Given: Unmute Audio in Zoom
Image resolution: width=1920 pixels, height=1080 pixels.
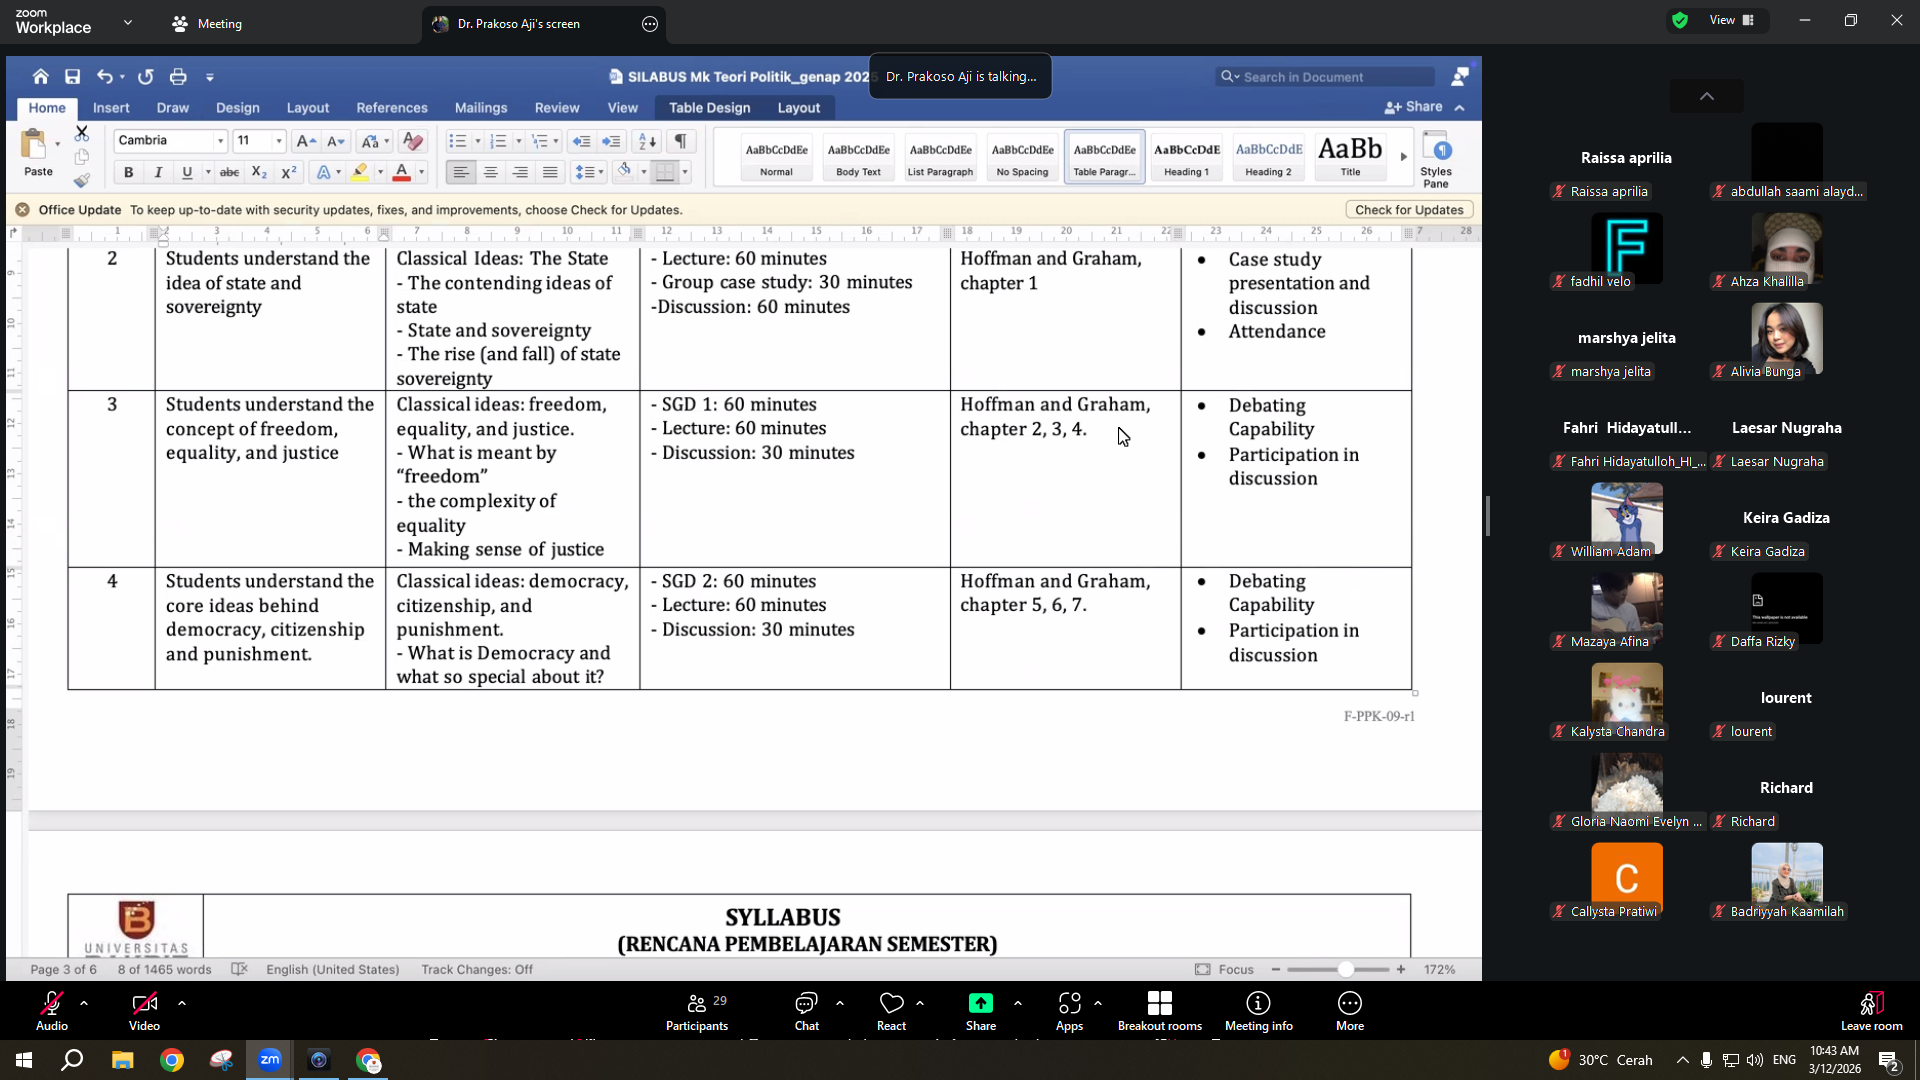Looking at the screenshot, I should tap(51, 1011).
